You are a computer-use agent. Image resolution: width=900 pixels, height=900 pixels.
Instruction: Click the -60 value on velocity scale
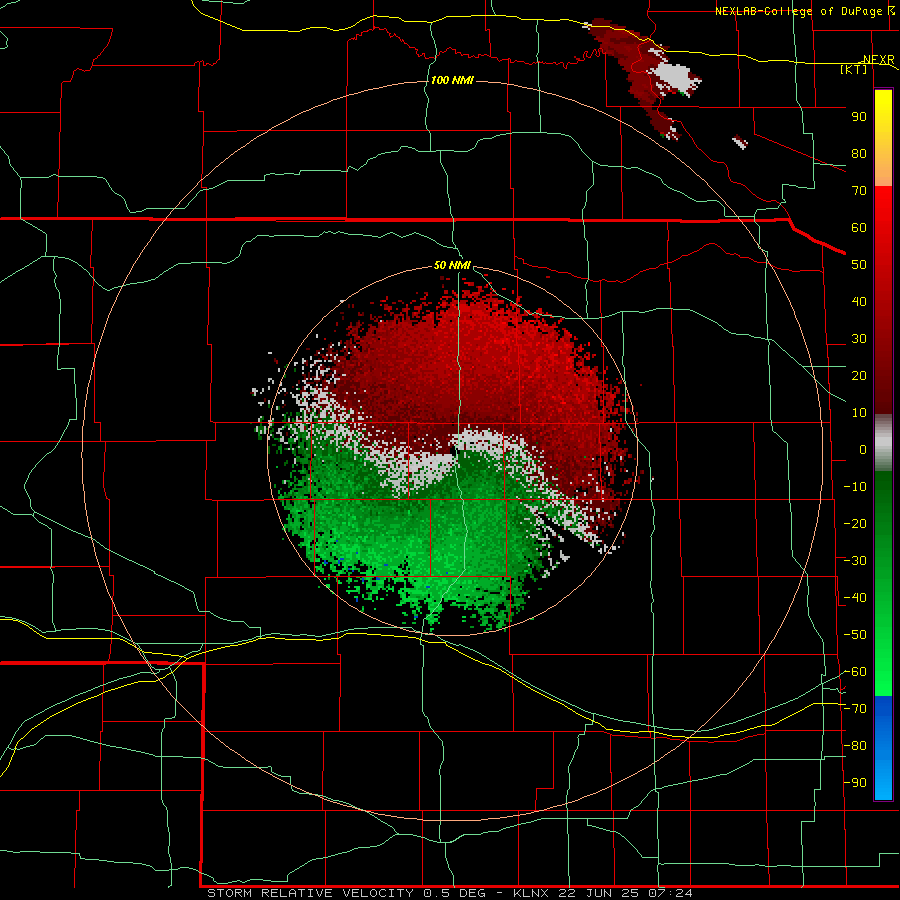pyautogui.click(x=855, y=672)
